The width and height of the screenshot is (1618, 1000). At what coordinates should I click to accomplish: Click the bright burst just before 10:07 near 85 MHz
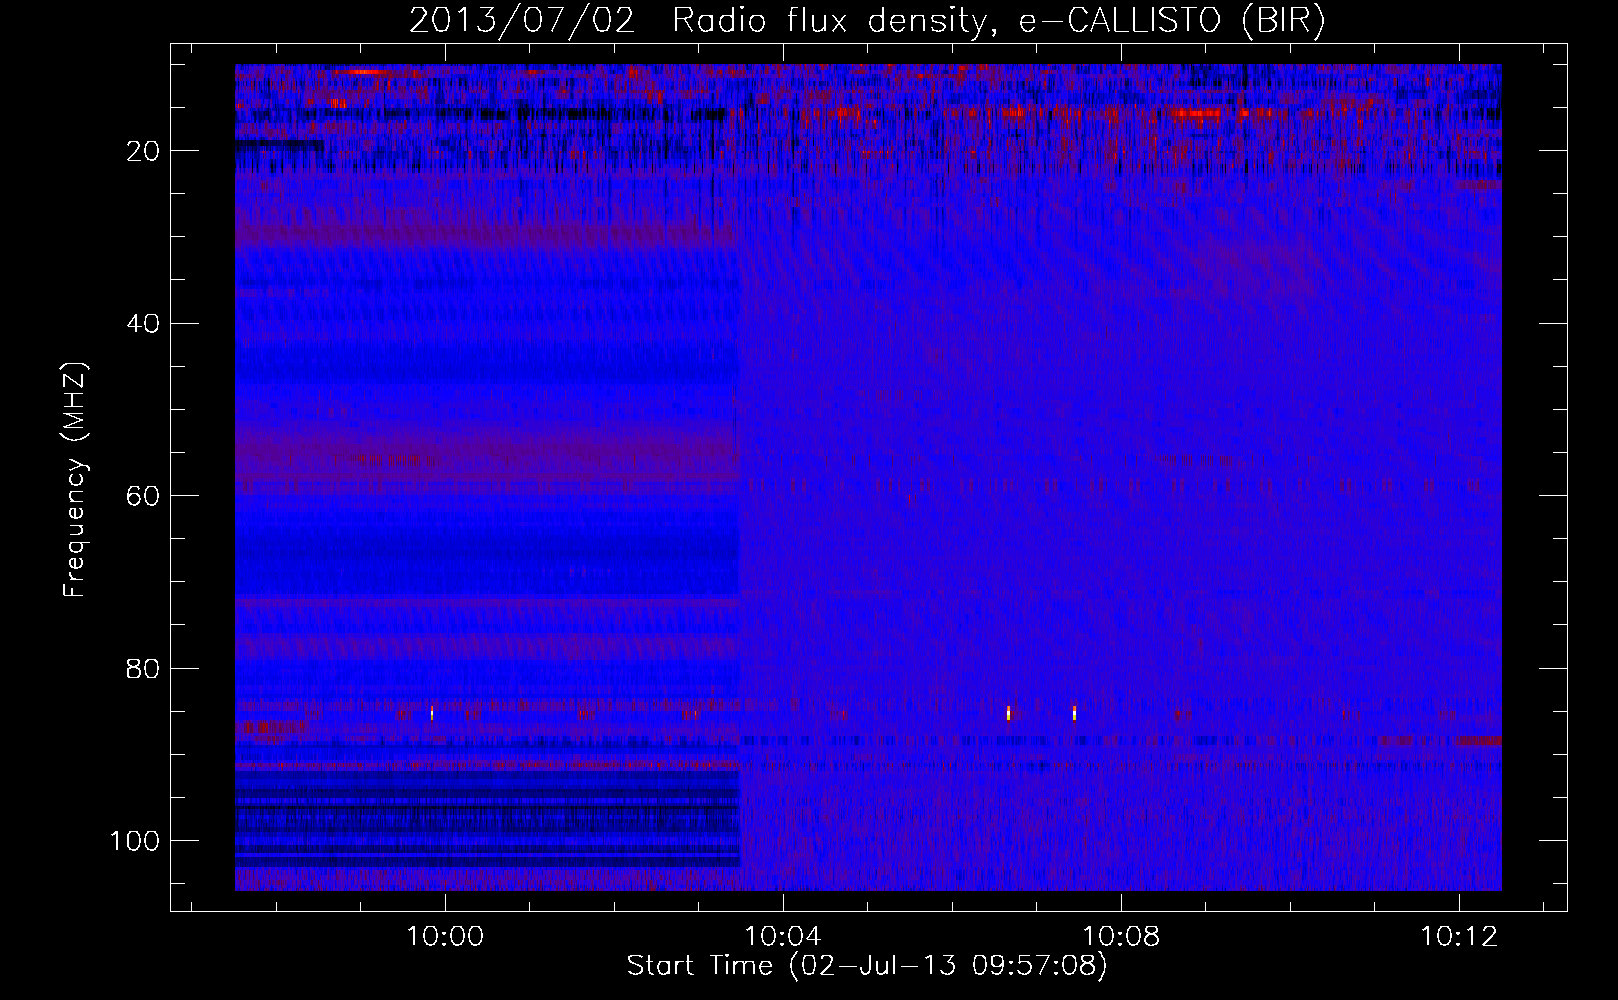[x=1008, y=713]
